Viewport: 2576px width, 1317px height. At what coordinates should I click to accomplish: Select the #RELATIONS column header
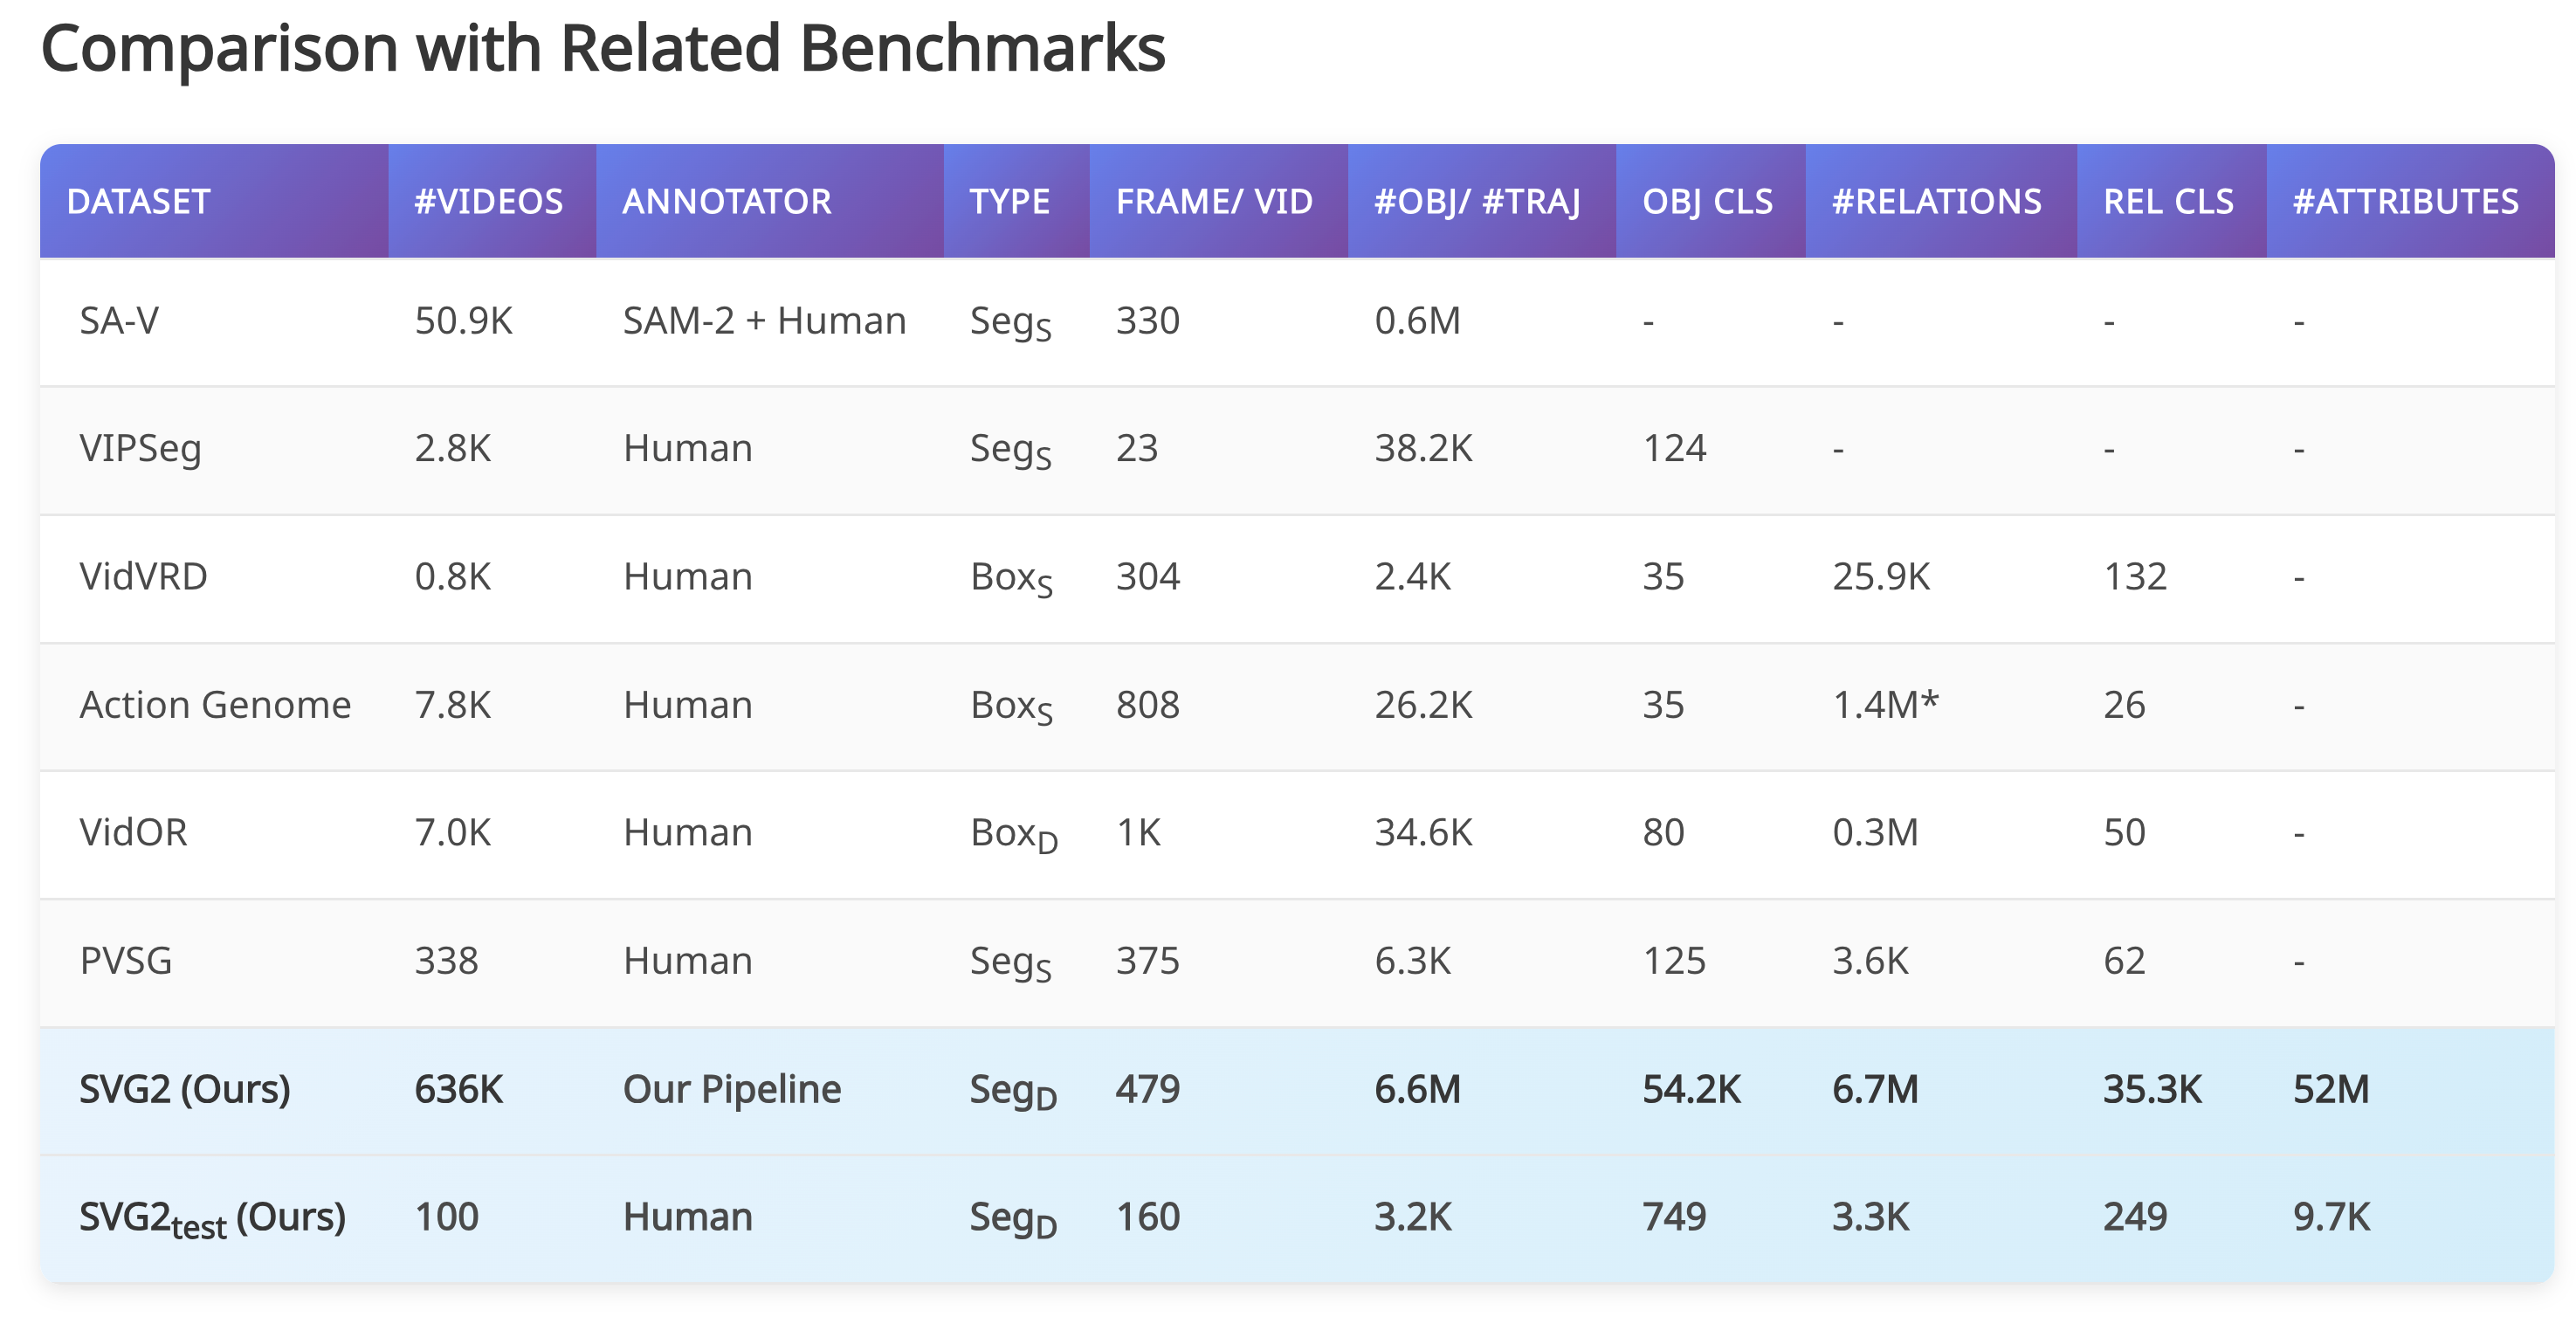[1936, 201]
